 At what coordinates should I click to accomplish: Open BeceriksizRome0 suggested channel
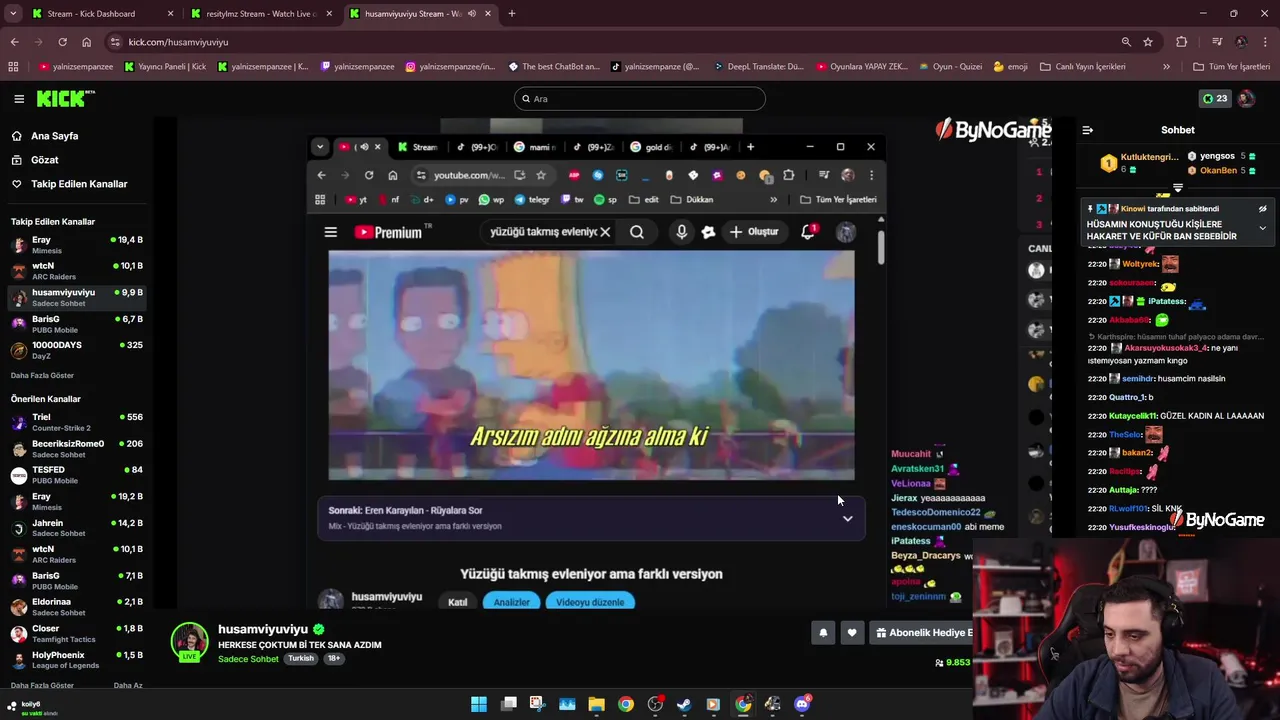[x=76, y=448]
